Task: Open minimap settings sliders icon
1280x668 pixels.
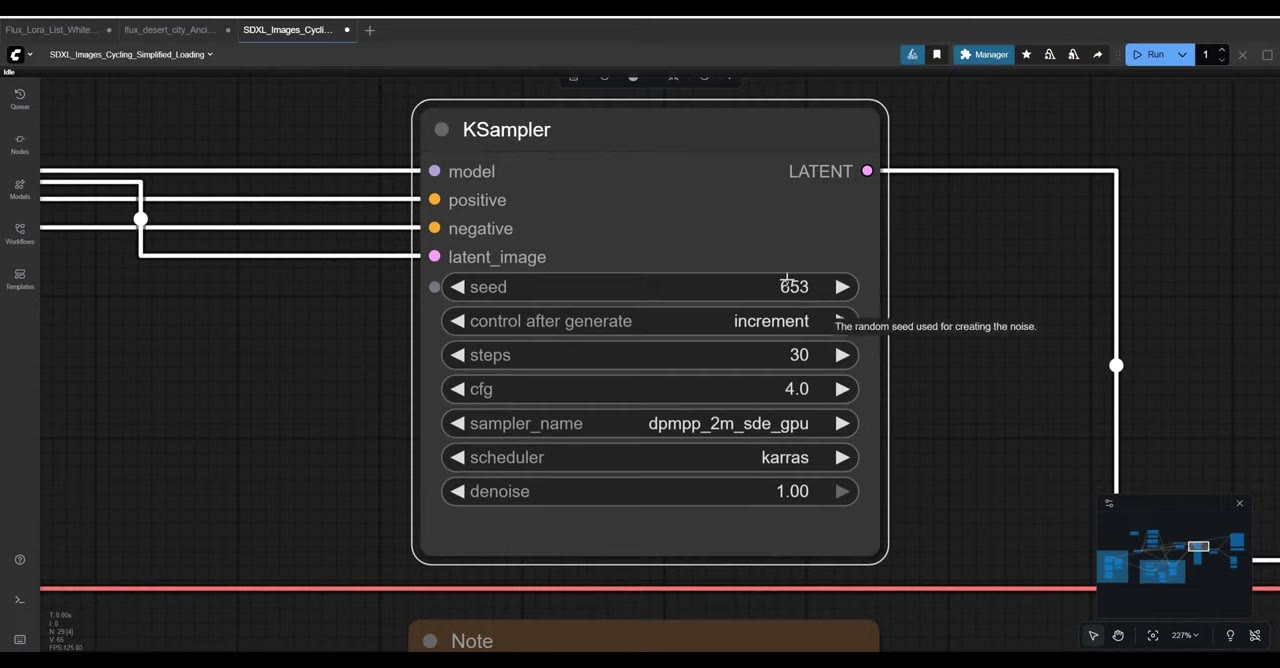Action: tap(1109, 503)
